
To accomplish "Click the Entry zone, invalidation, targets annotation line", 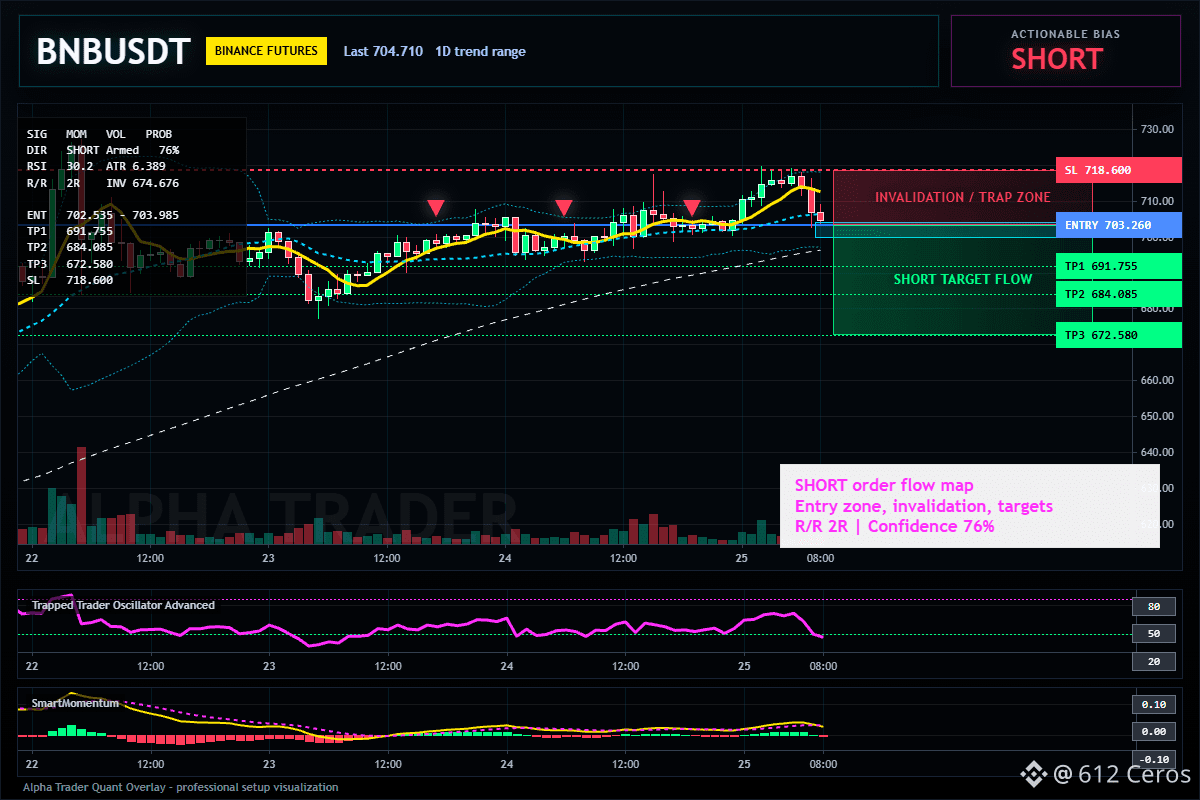I will click(923, 506).
